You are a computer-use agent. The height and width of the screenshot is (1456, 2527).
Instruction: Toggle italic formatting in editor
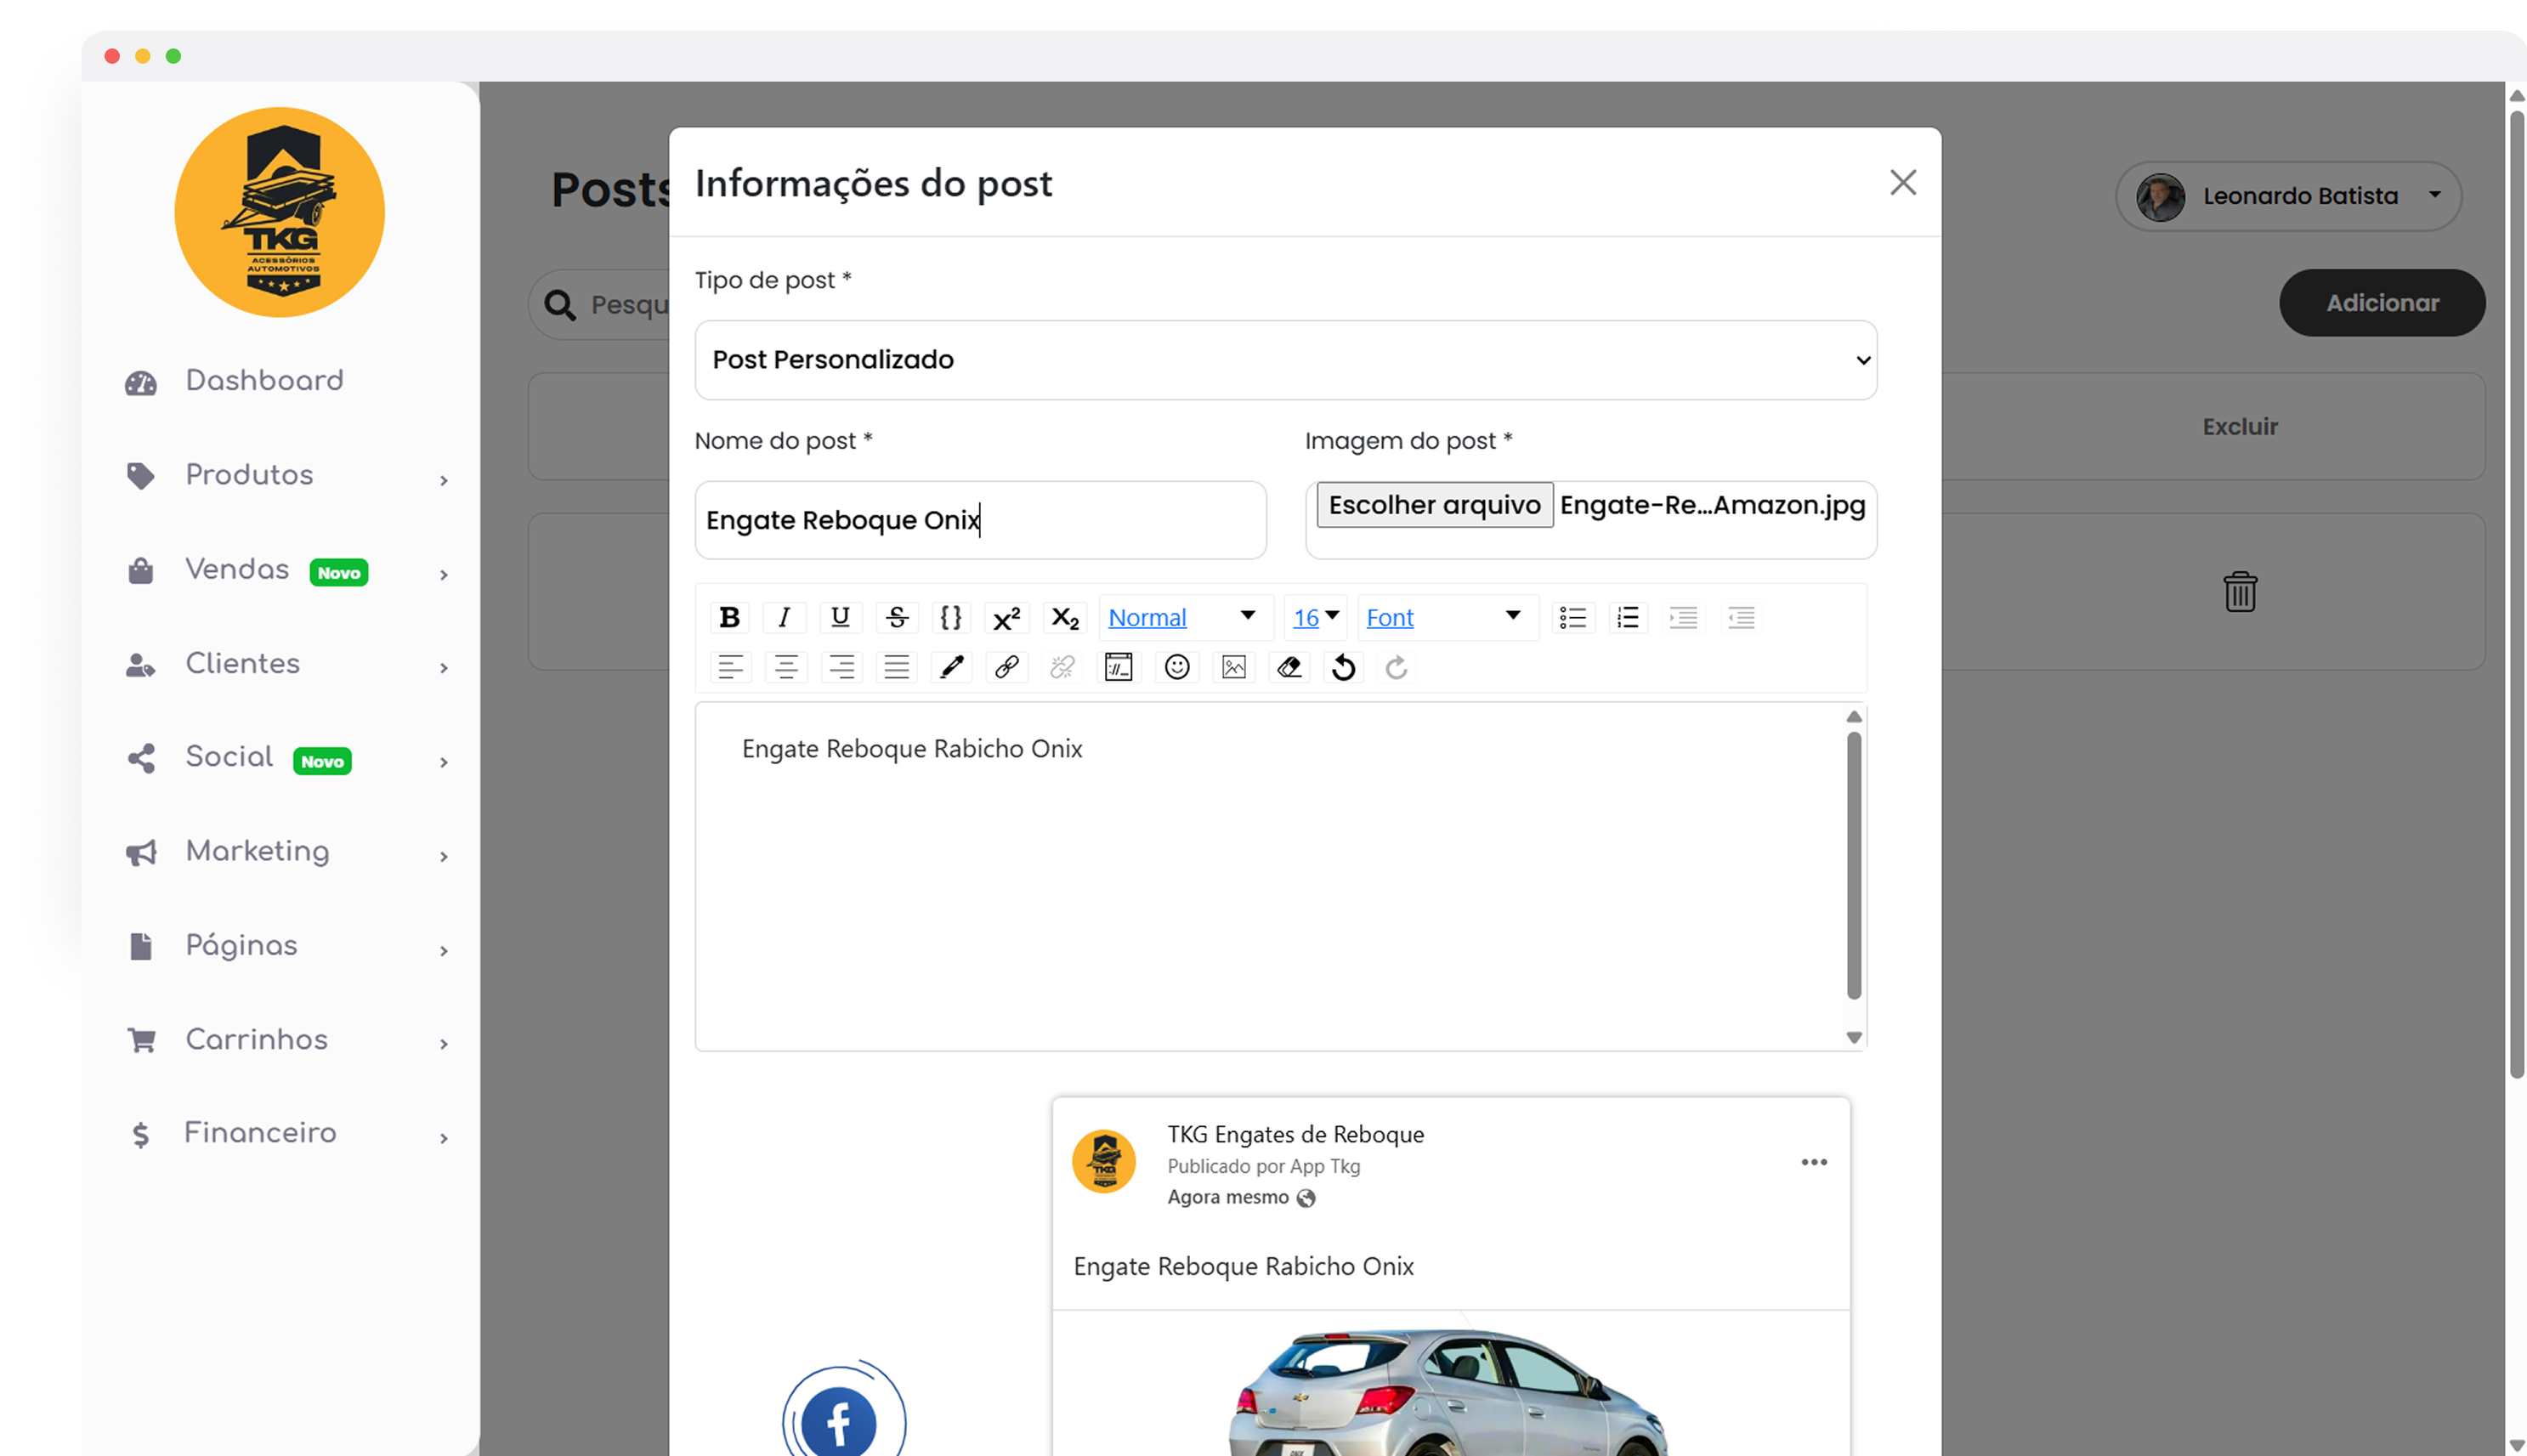tap(784, 617)
